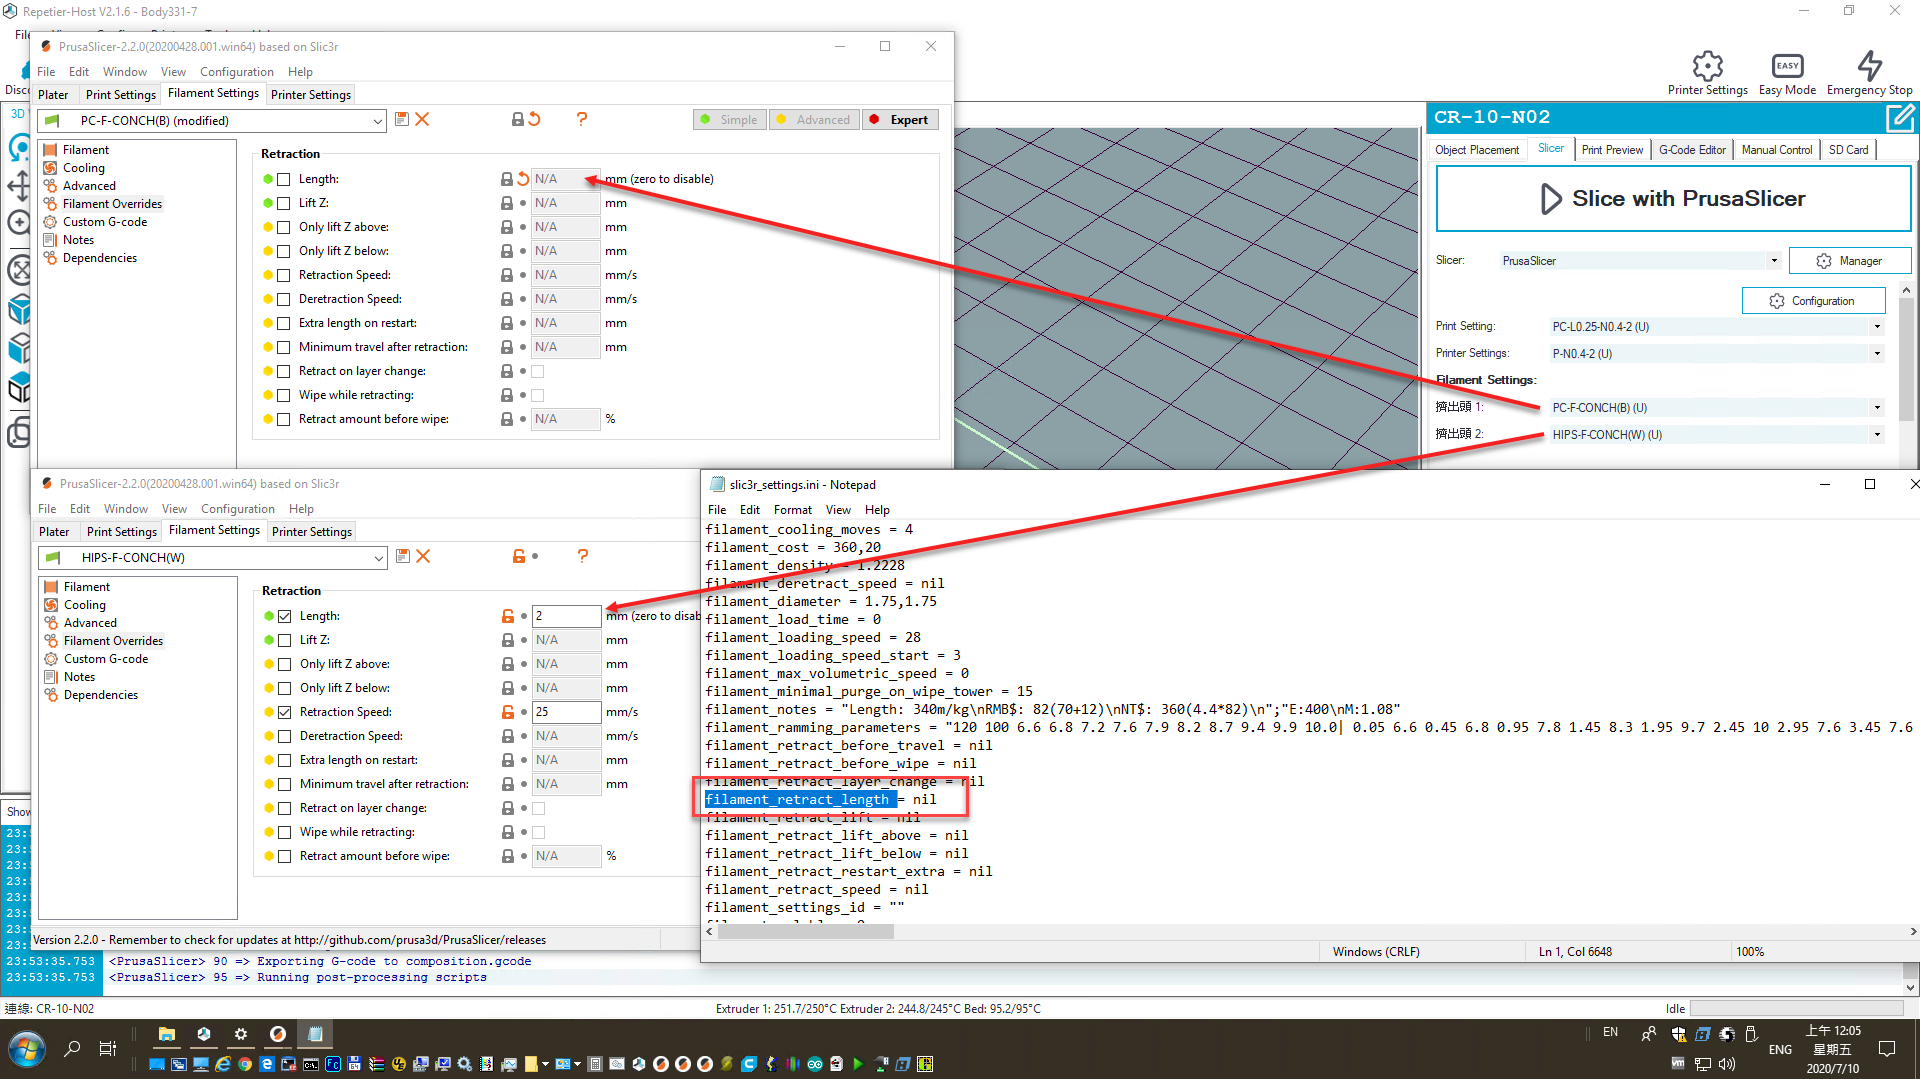Delete the PC-F-CONCH(B) preset using red X
The image size is (1920, 1079).
[x=422, y=119]
